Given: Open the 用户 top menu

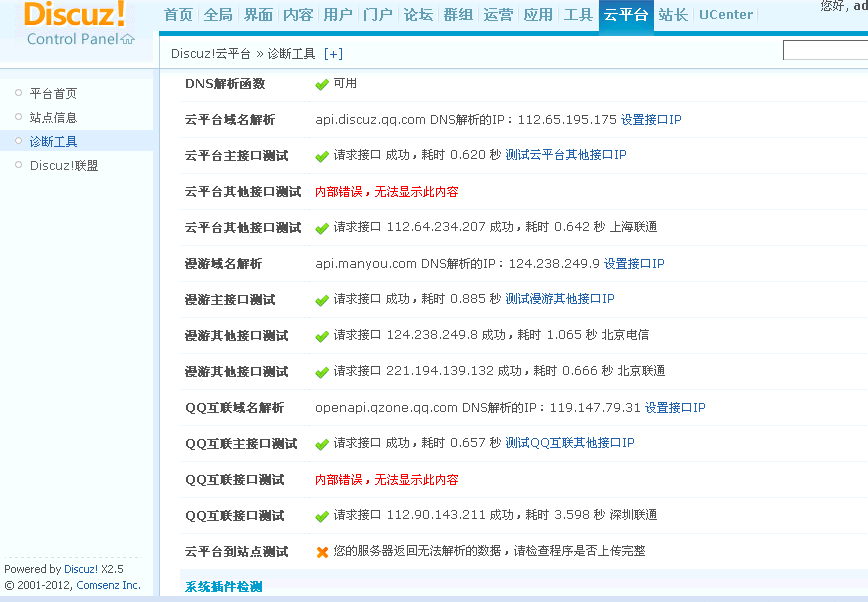Looking at the screenshot, I should tap(338, 15).
